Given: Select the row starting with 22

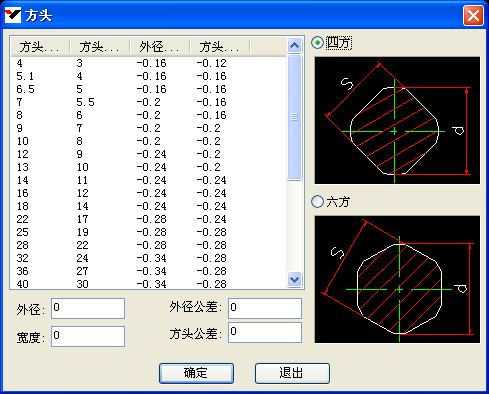Looking at the screenshot, I should [x=148, y=219].
